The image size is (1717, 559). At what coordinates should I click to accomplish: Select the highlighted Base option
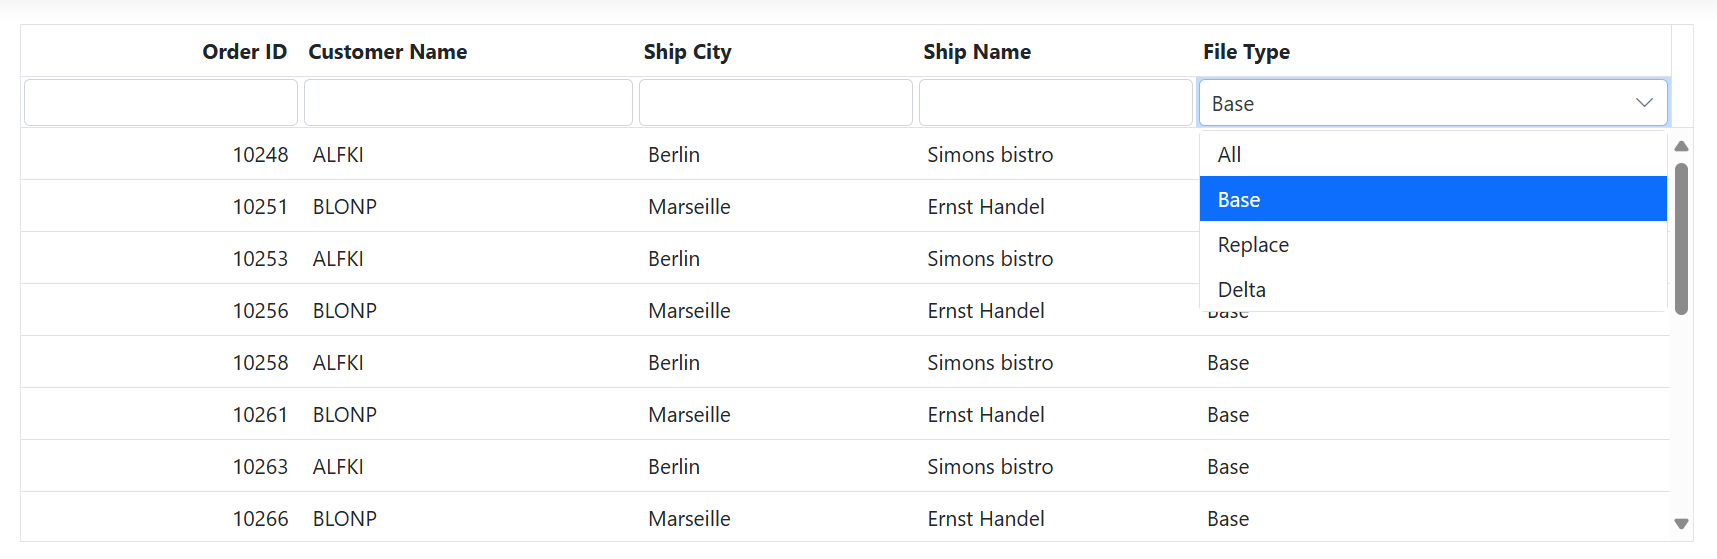point(1433,199)
